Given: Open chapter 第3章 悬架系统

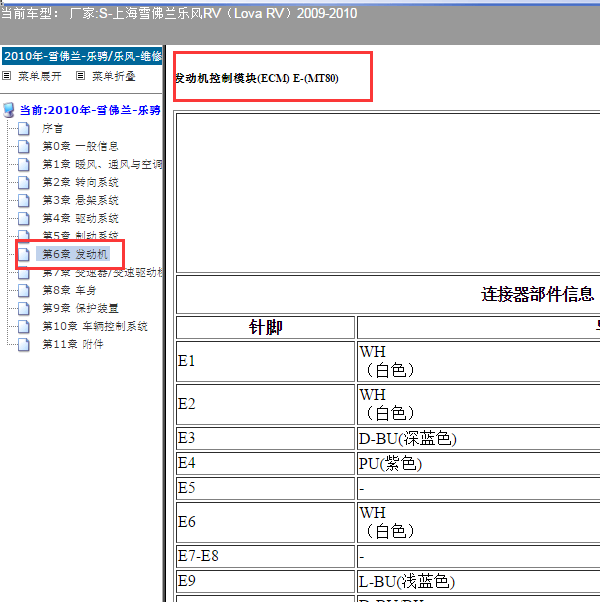Looking at the screenshot, I should [x=80, y=200].
